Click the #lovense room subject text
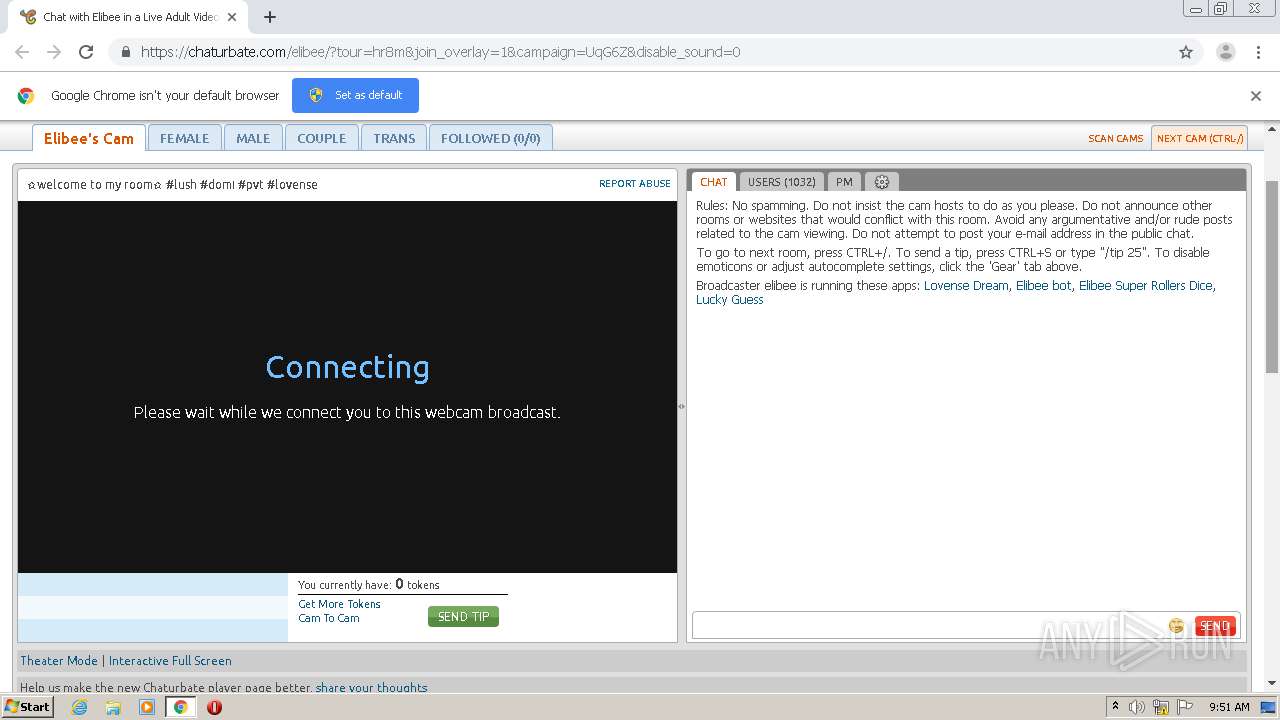The width and height of the screenshot is (1280, 720). [292, 184]
